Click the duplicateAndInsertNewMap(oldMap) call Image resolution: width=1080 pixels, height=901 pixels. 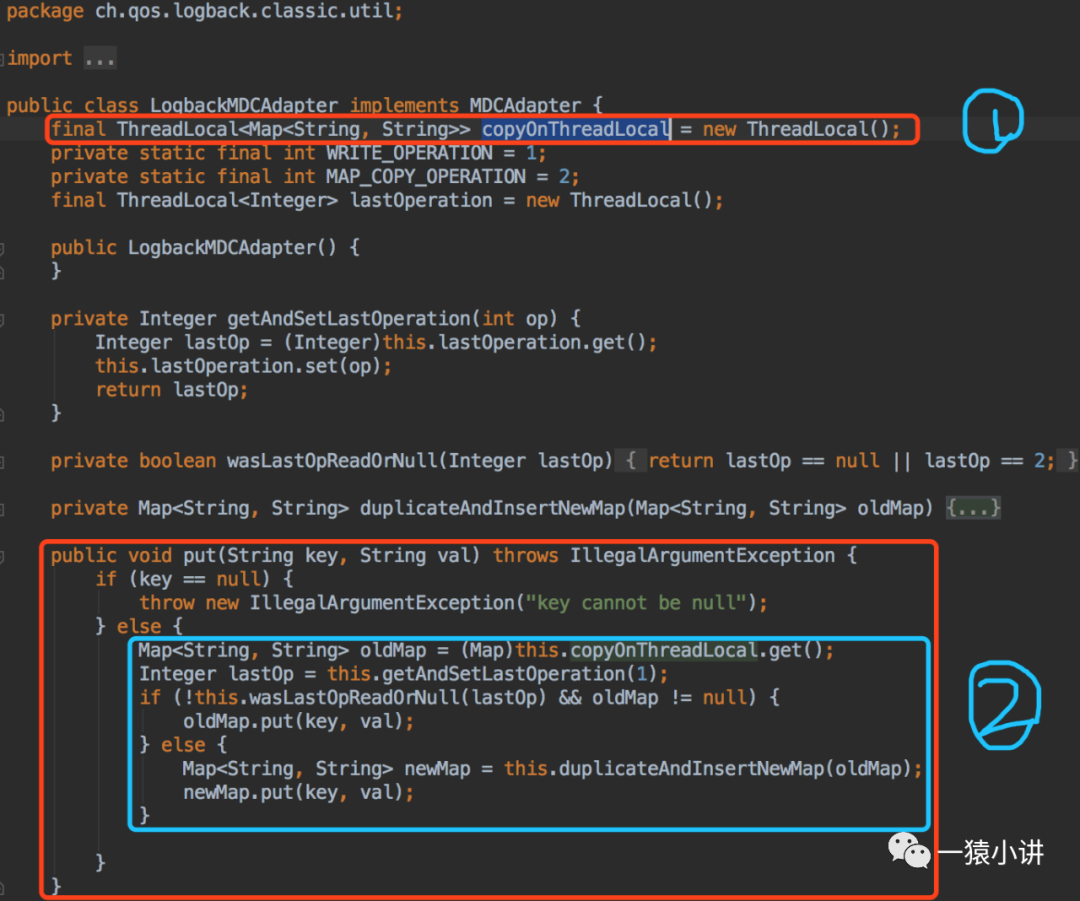tap(735, 769)
